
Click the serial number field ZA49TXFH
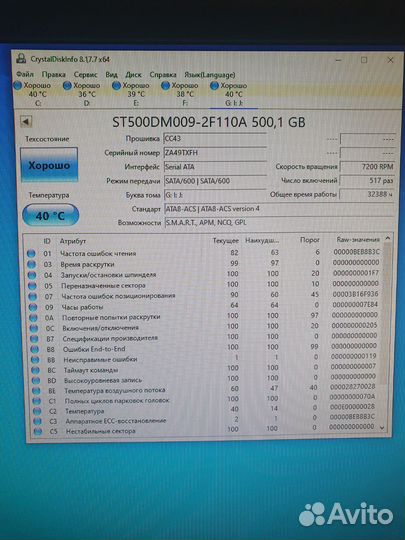click(215, 153)
